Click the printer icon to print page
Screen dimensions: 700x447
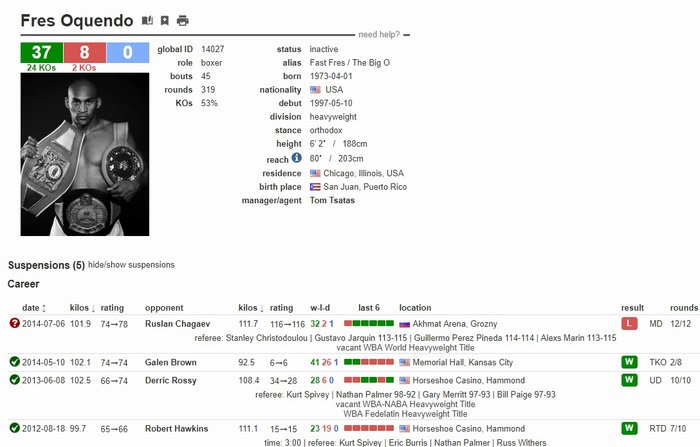coord(182,20)
